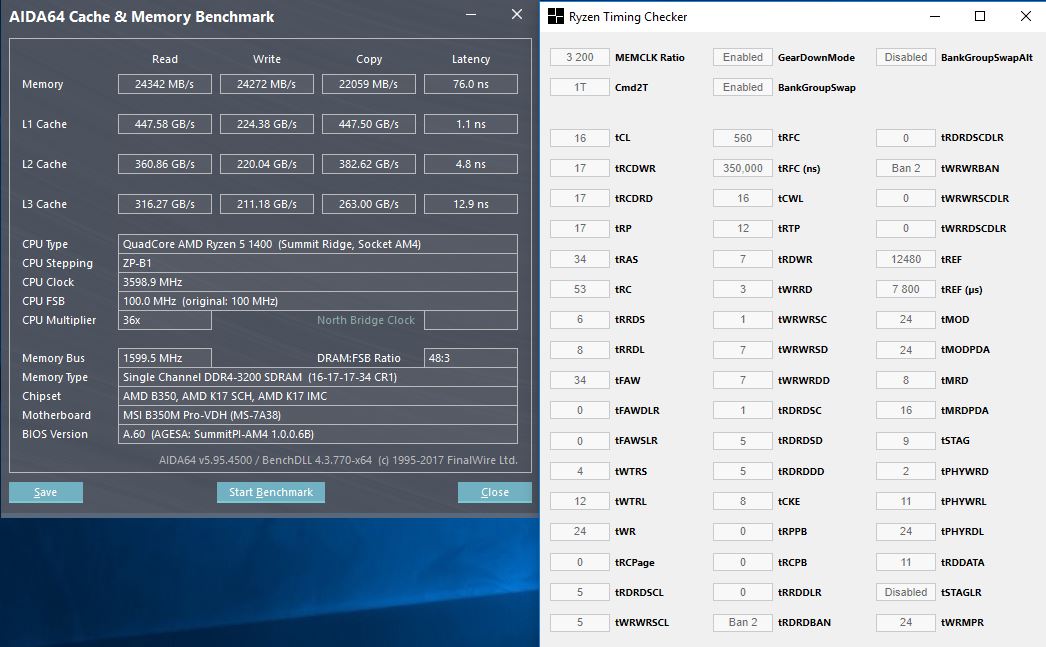Click the tRCDWR value 17

click(x=580, y=168)
